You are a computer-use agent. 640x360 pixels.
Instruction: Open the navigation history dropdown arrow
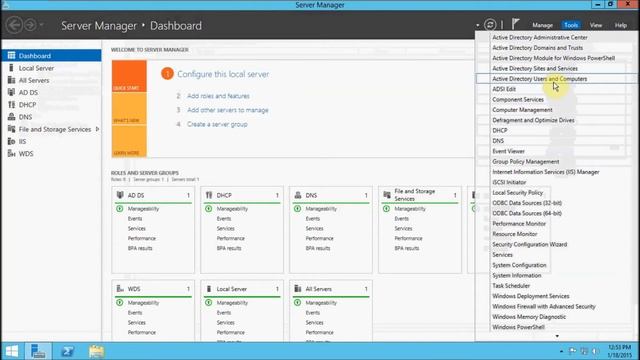point(42,25)
